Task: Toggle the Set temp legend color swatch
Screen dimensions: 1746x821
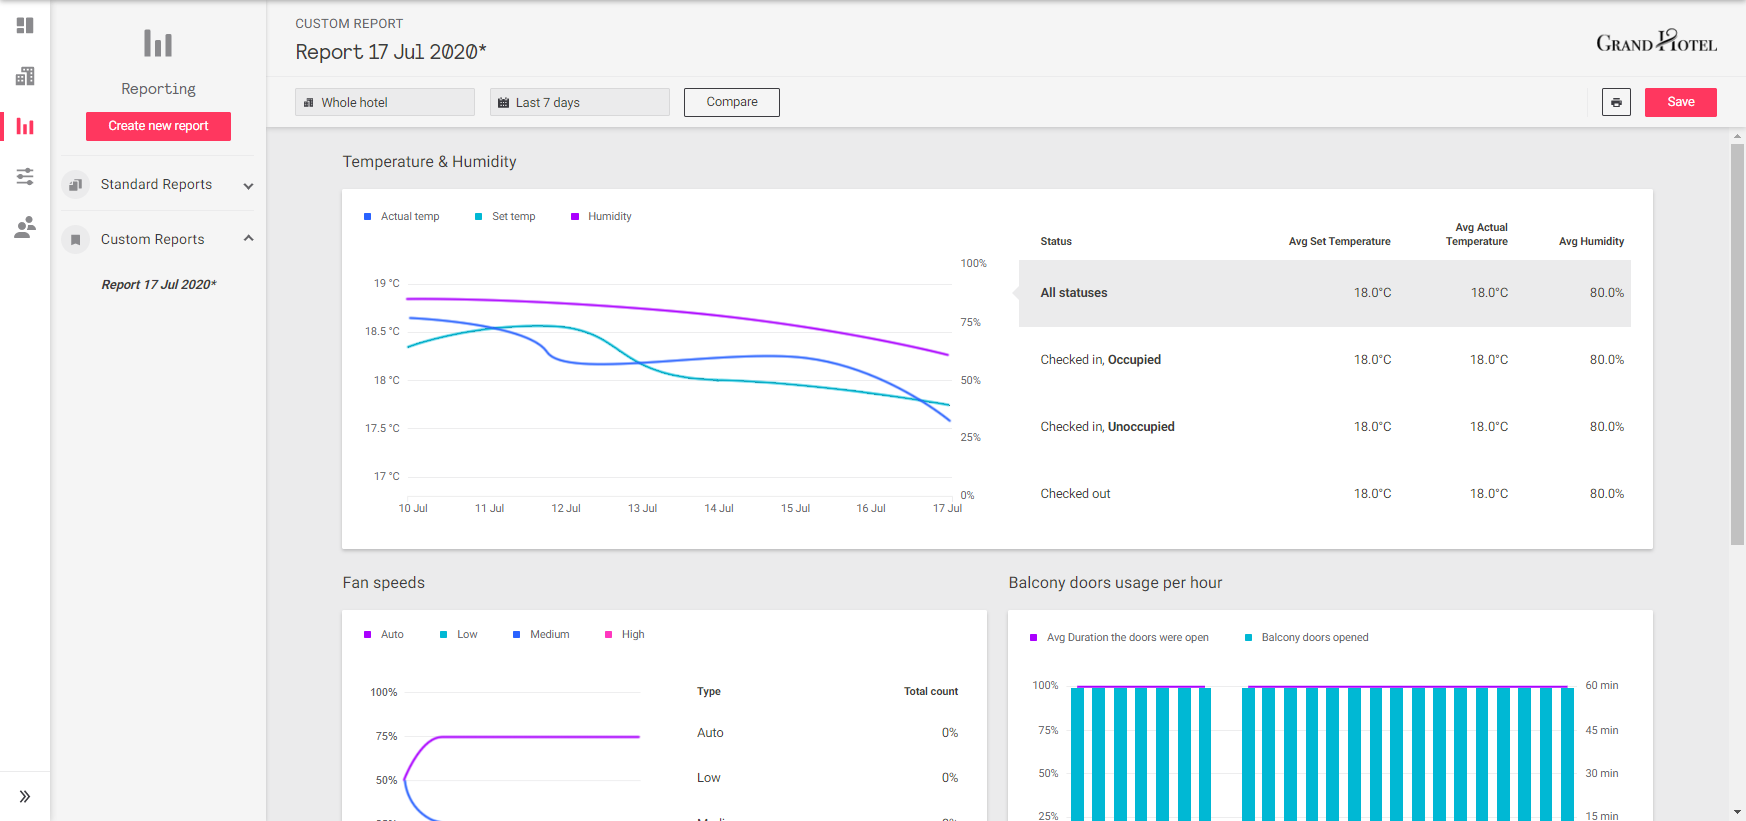Action: pos(479,217)
